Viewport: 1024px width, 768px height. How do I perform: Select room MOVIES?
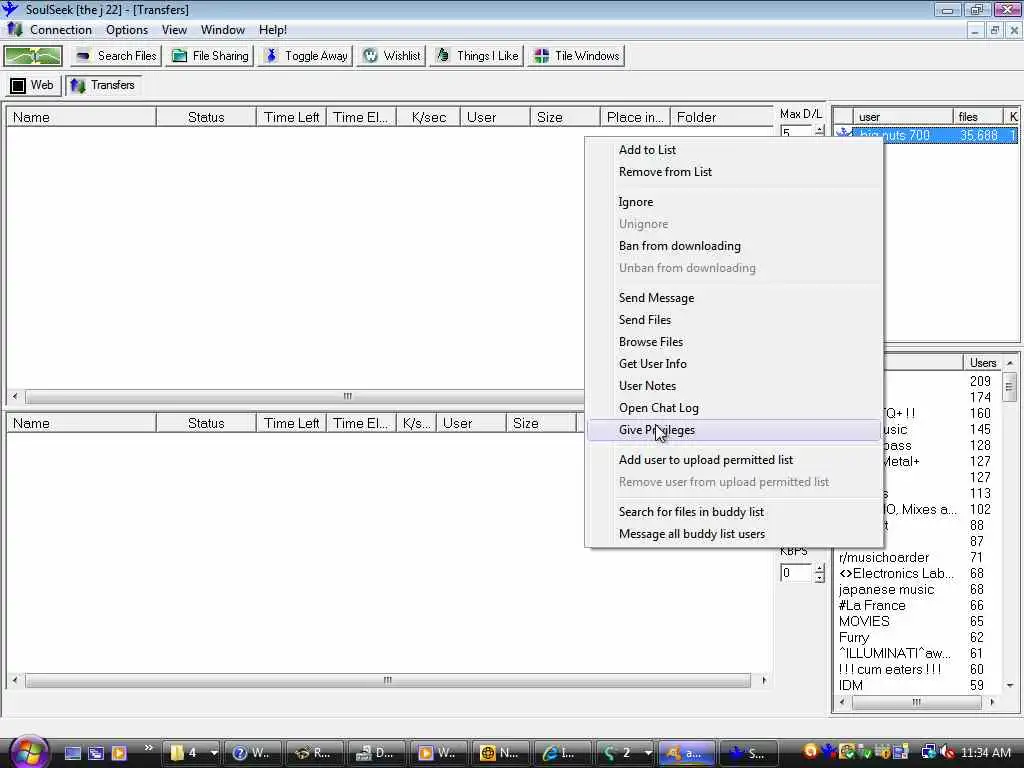[864, 622]
